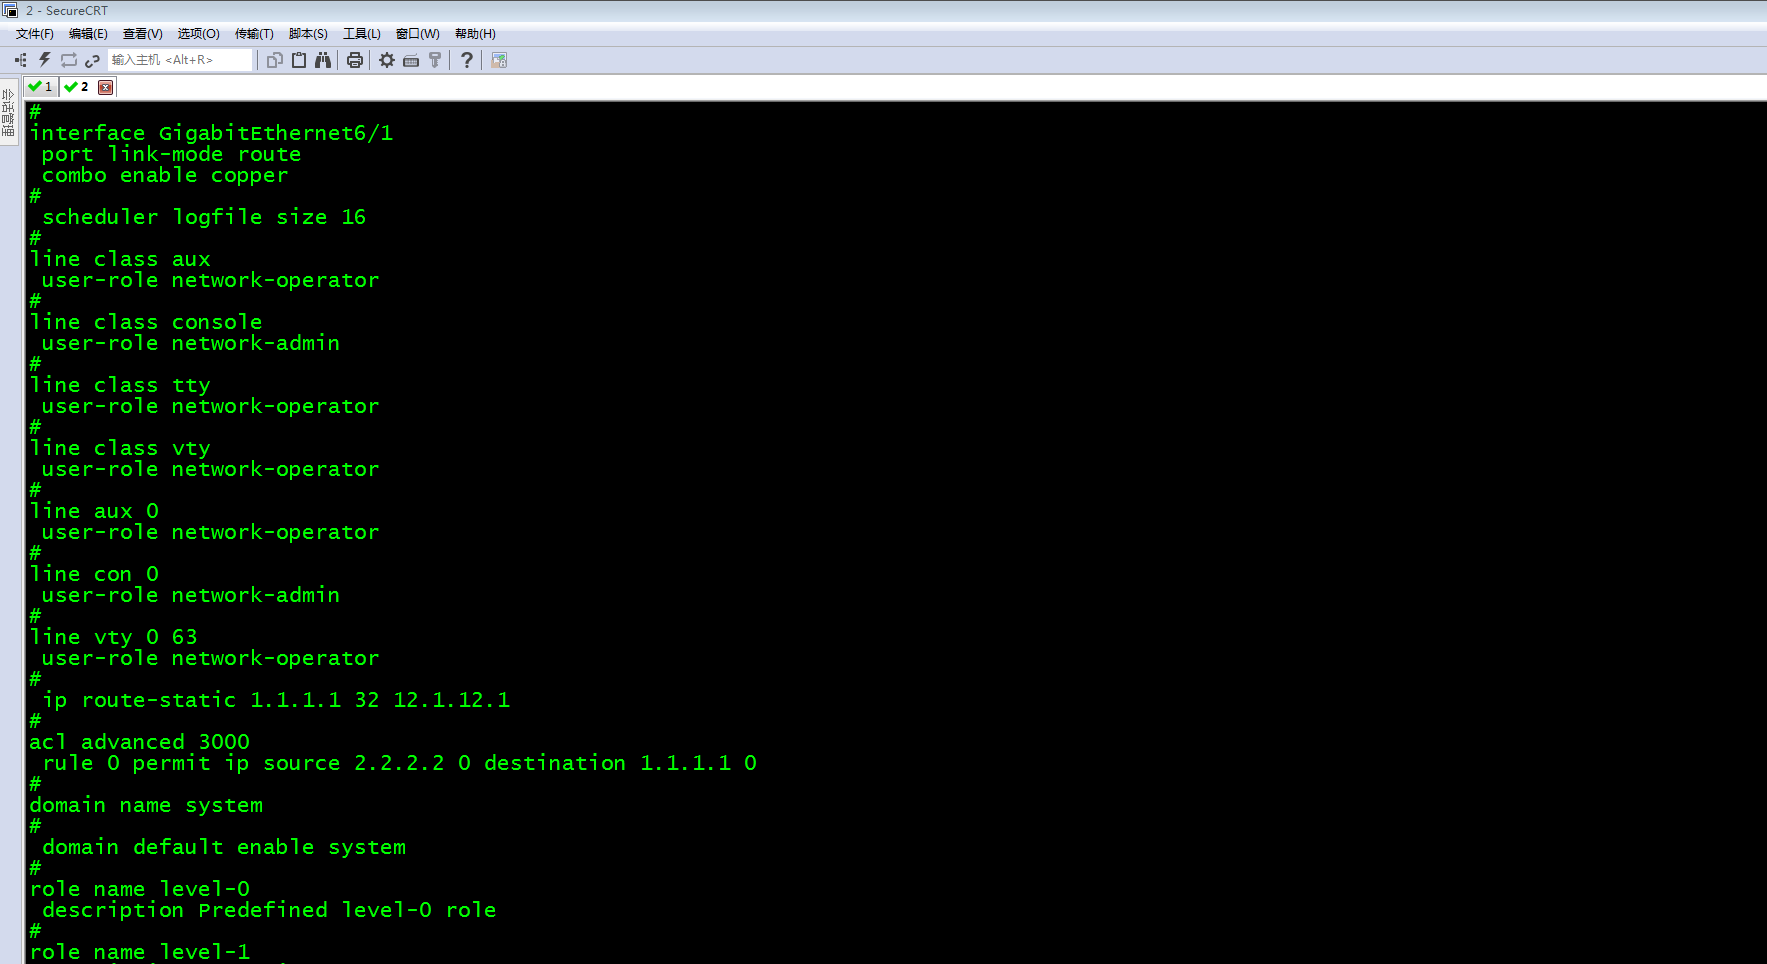Open Session Options gear icon
Screen dimensions: 1767x964
(x=387, y=60)
